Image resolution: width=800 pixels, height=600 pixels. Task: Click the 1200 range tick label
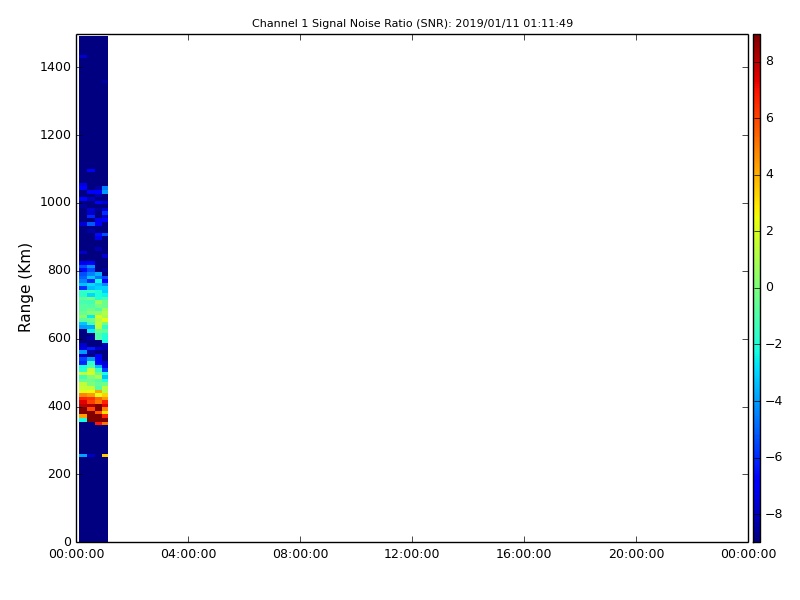[x=56, y=135]
